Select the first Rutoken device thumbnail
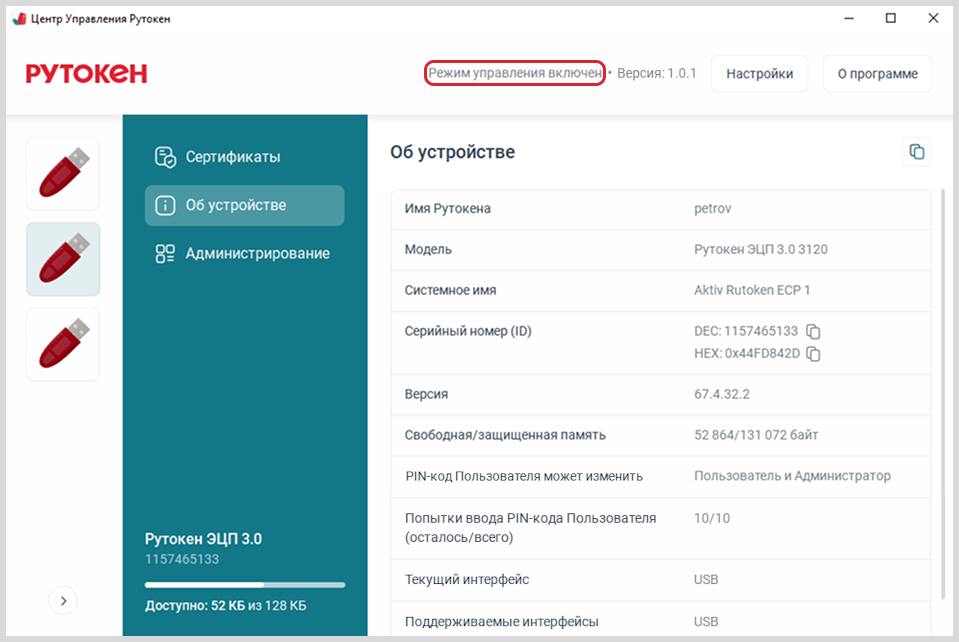Viewport: 959px width, 642px height. tap(63, 174)
